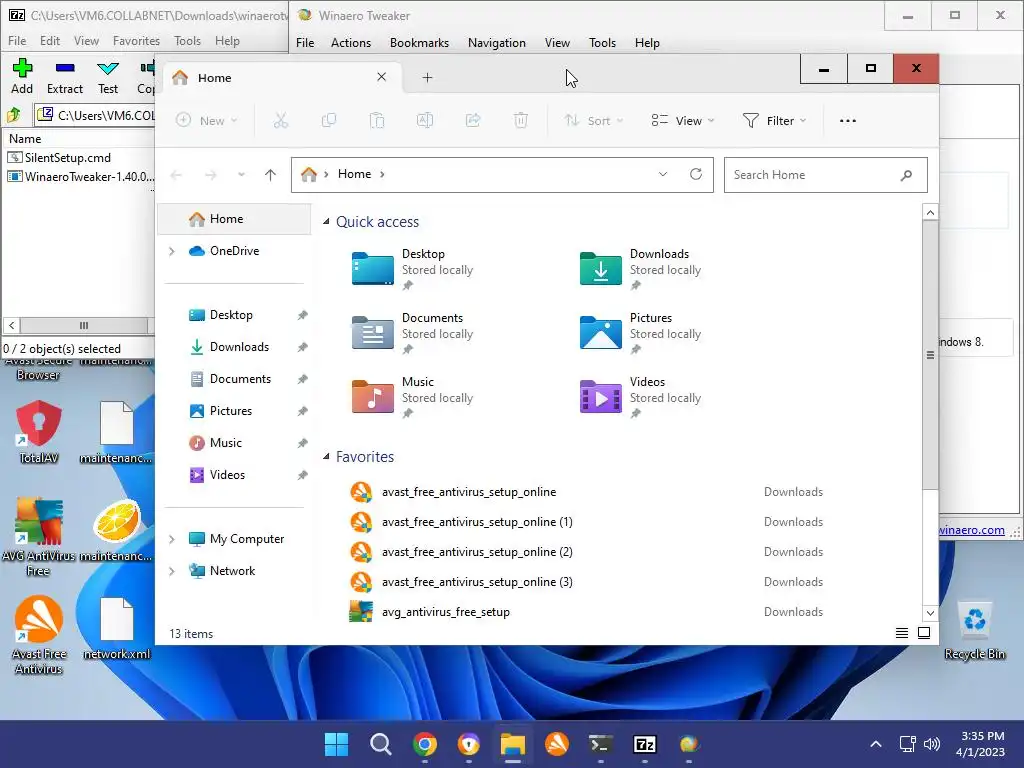This screenshot has width=1024, height=768.
Task: Expand My Computer in navigation pane
Action: tap(172, 539)
